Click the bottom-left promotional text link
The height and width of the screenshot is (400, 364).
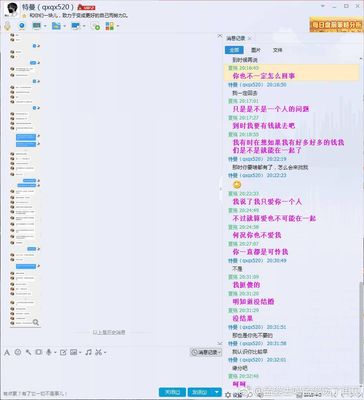point(36,394)
